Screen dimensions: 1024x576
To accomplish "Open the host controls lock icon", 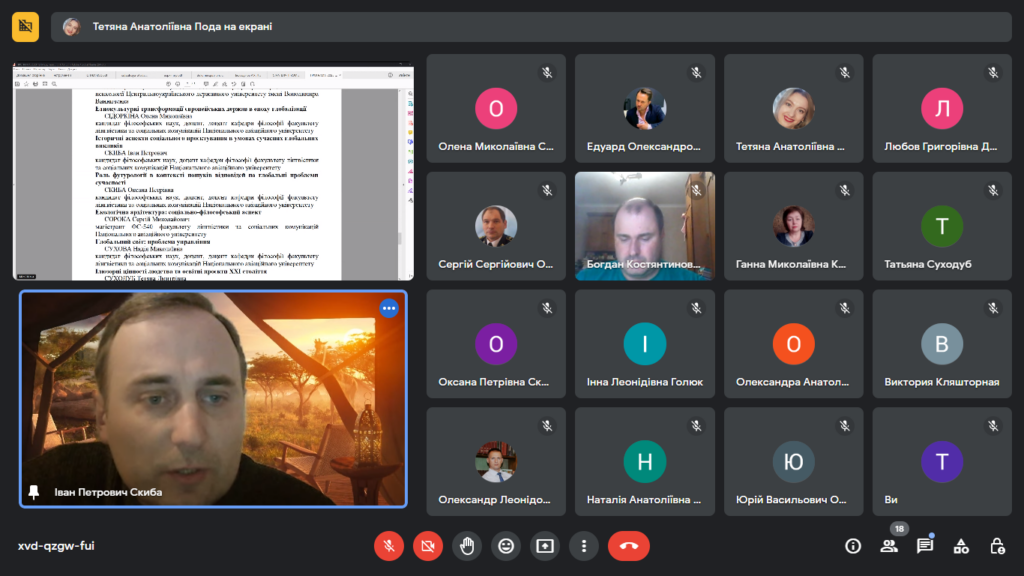I will [997, 546].
